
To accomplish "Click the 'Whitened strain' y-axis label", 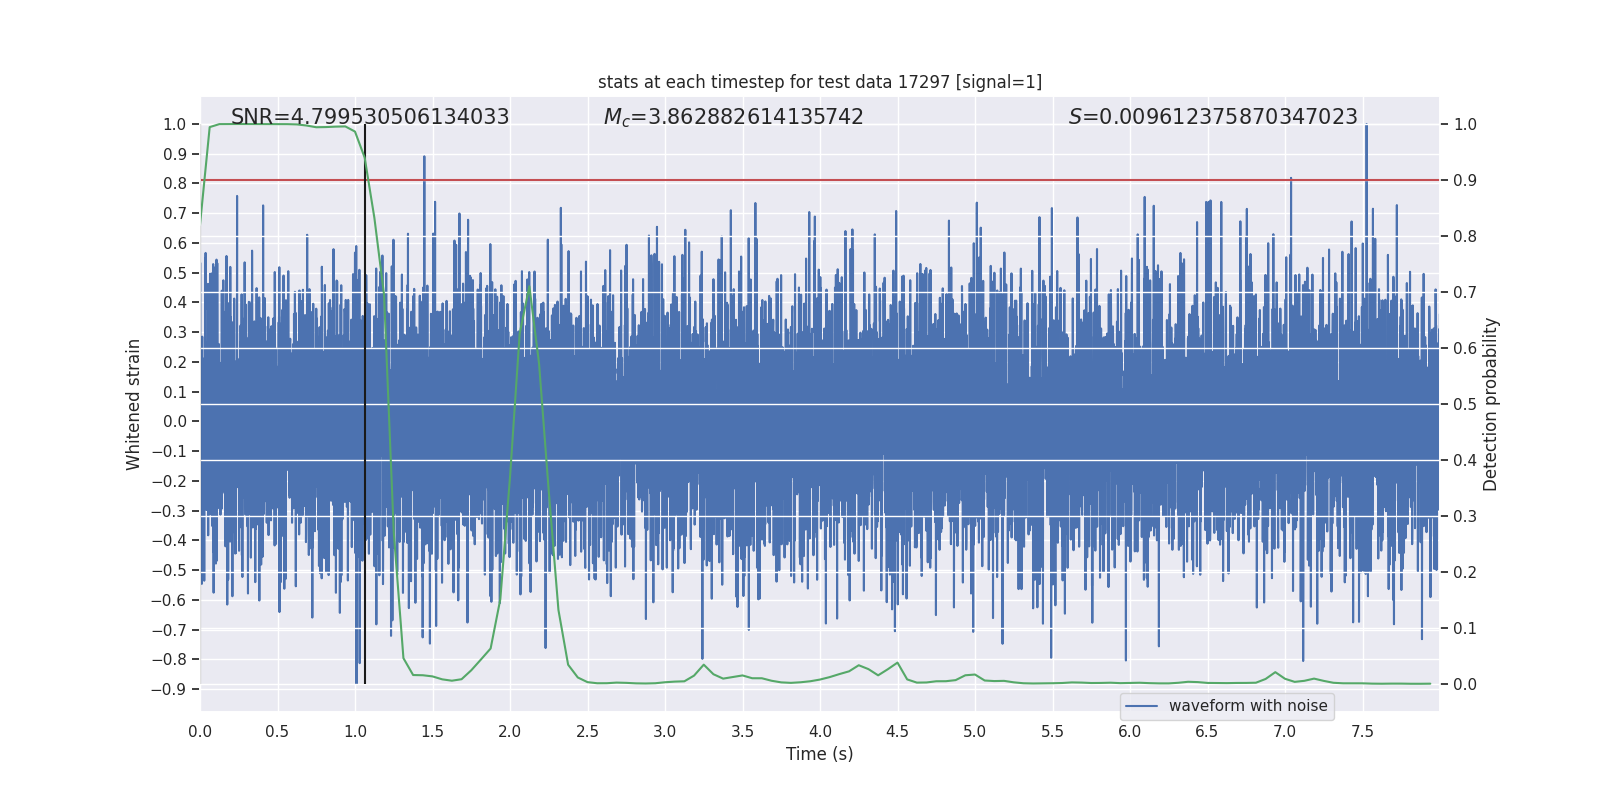I will click(x=134, y=404).
